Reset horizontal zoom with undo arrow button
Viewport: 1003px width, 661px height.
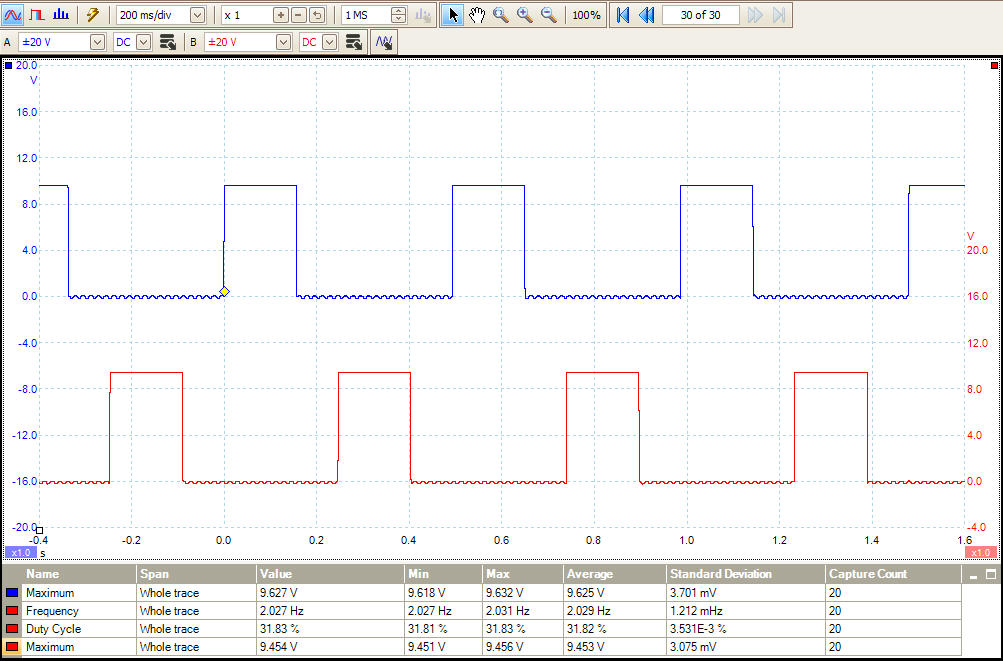317,15
